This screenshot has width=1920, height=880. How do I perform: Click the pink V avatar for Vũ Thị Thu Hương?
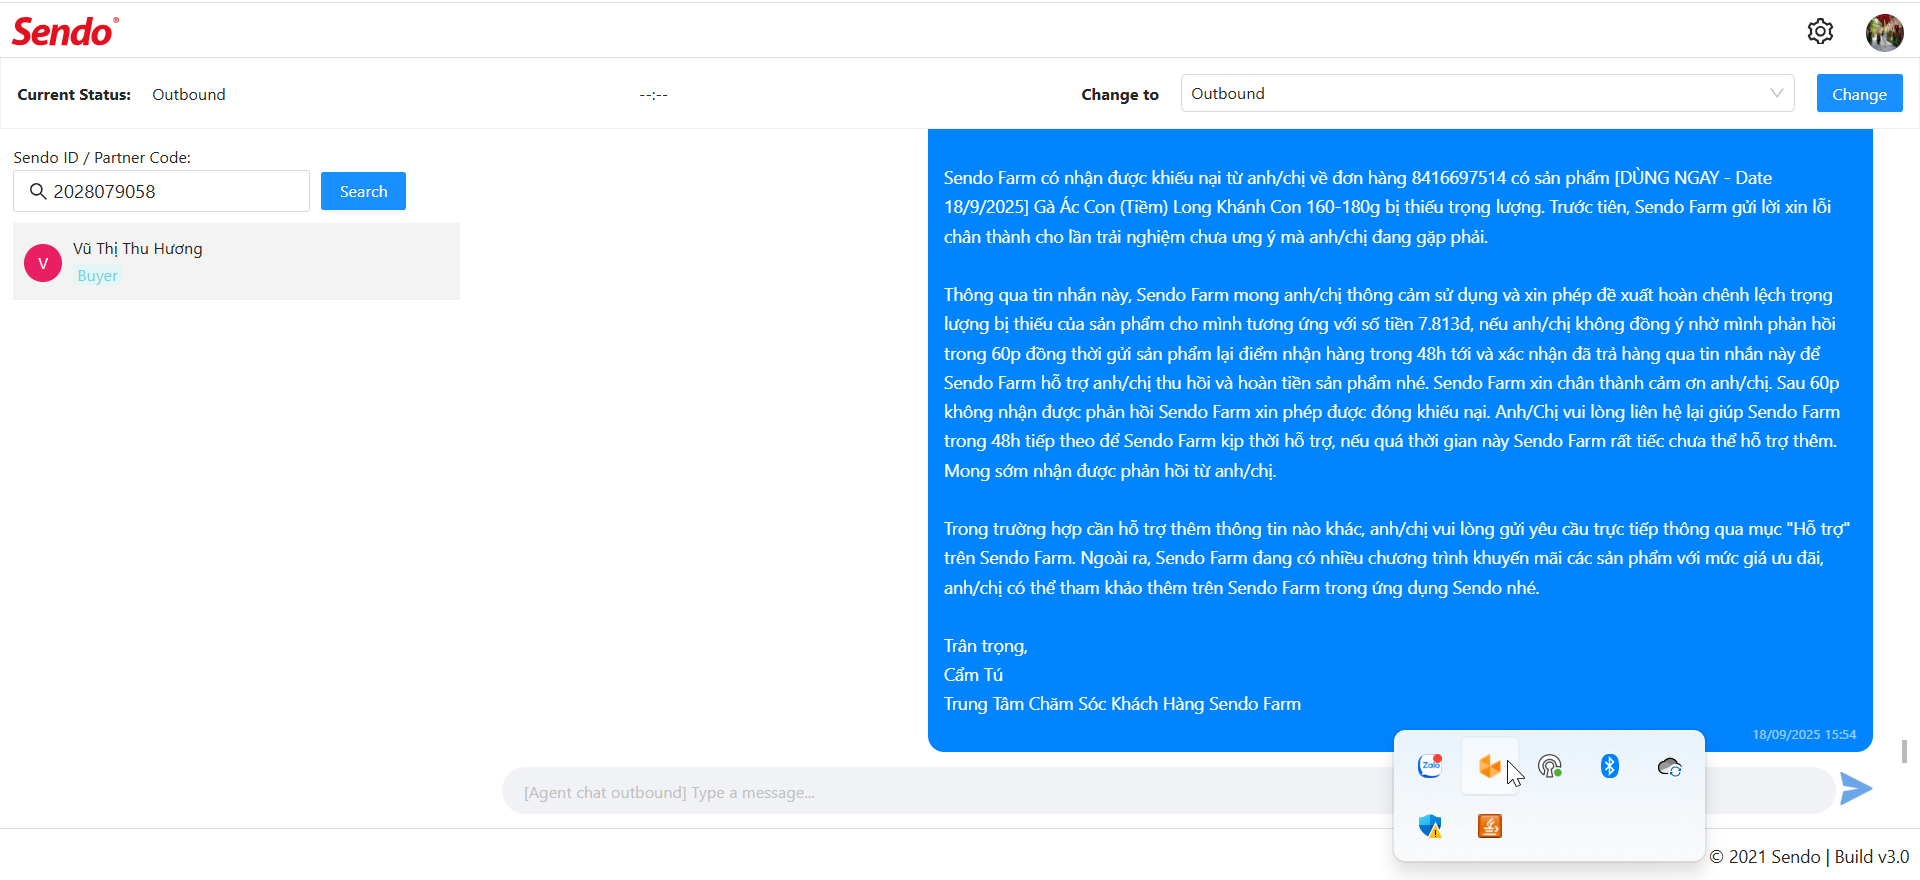[43, 263]
